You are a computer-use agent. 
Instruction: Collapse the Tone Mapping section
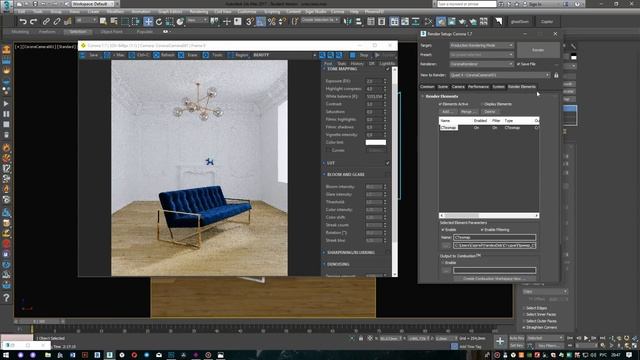coord(324,69)
